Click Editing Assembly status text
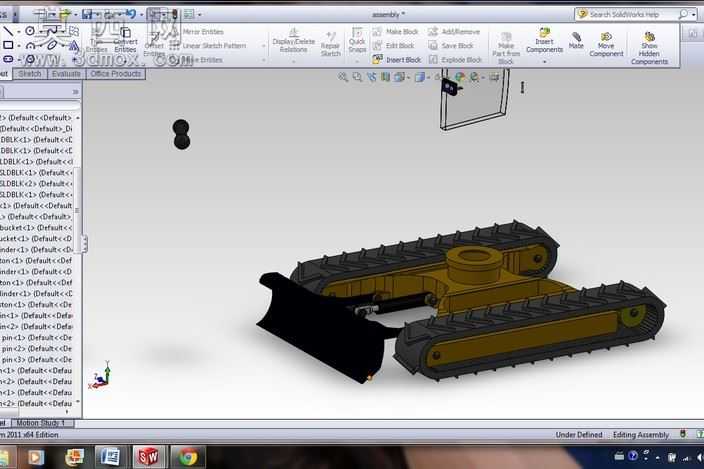 (641, 435)
